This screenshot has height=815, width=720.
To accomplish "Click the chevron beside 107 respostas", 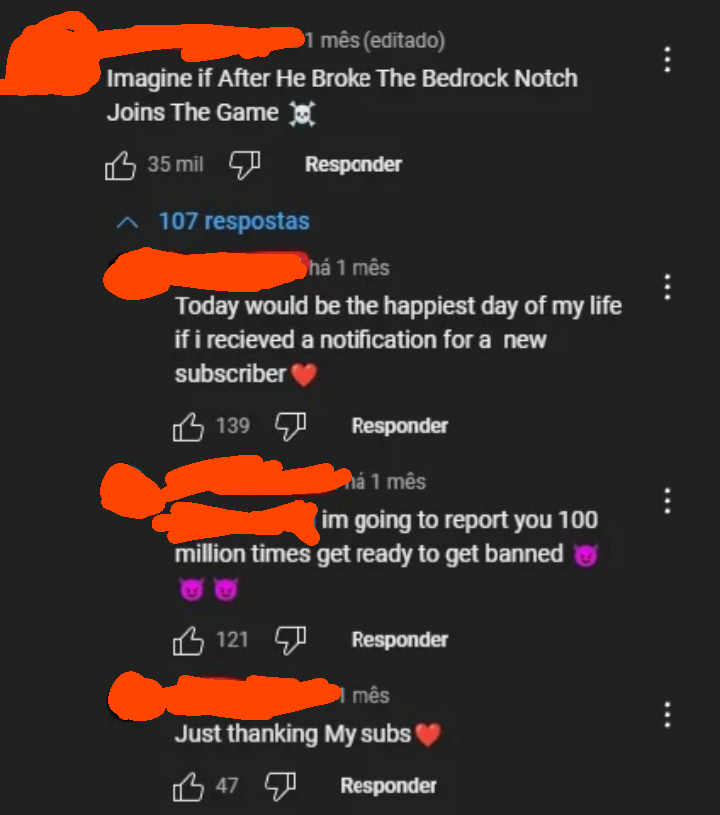I will coord(127,223).
